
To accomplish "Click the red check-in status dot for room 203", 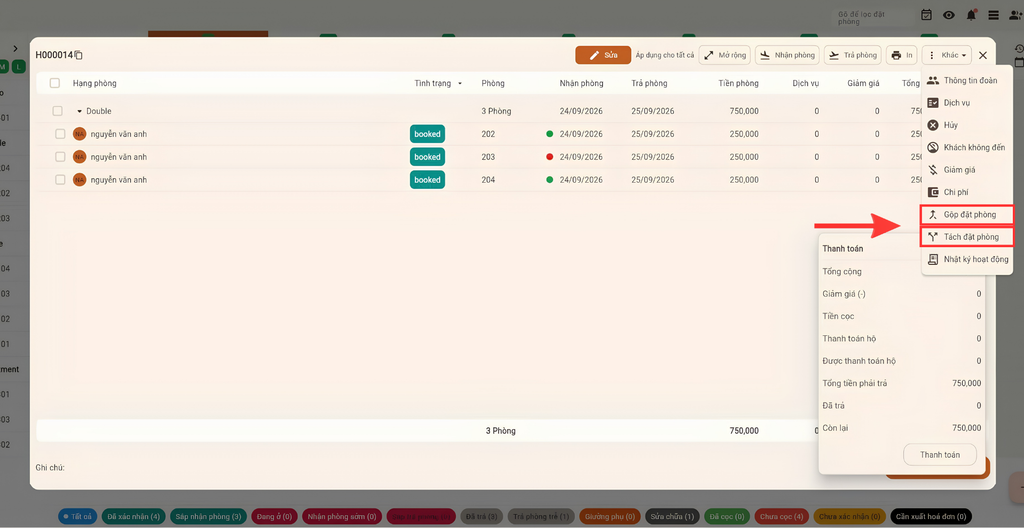I will [549, 157].
